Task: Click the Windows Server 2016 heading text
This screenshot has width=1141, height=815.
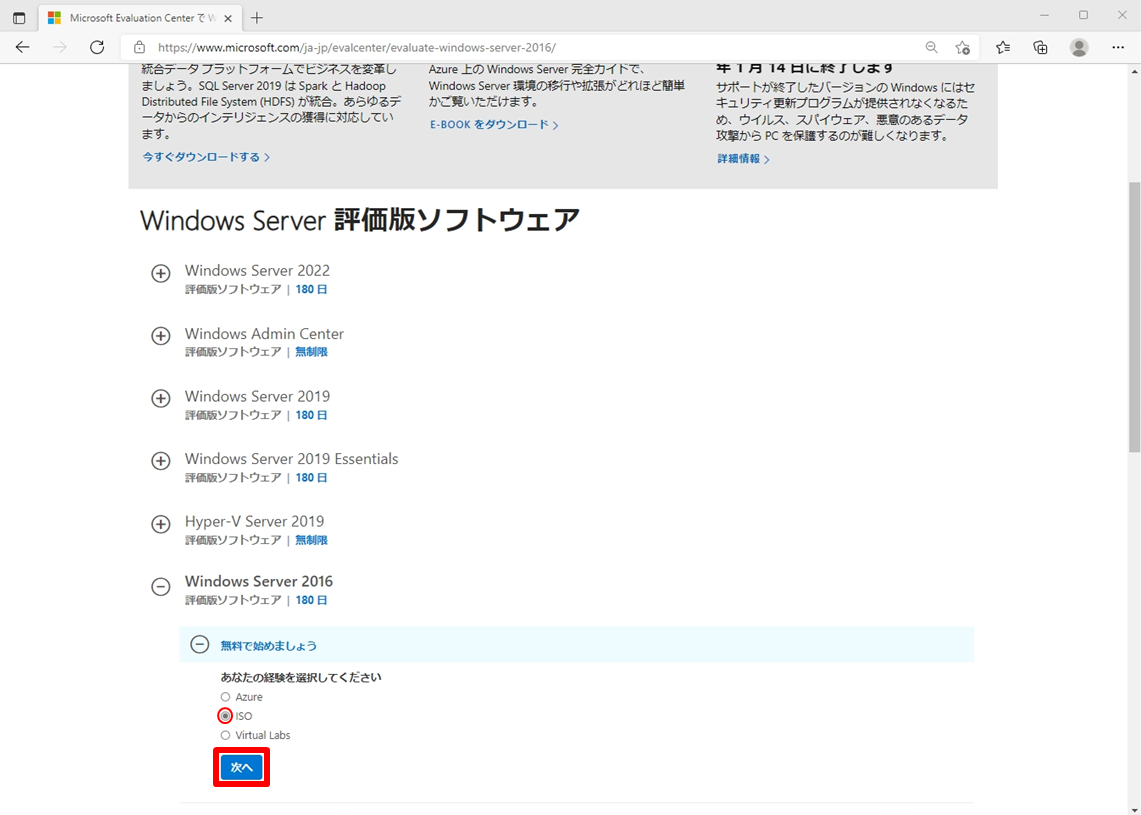Action: (x=258, y=581)
